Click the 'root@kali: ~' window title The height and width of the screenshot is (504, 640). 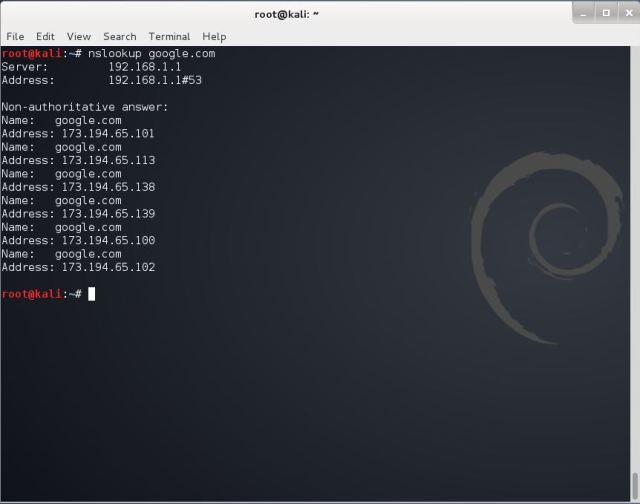[x=287, y=14]
